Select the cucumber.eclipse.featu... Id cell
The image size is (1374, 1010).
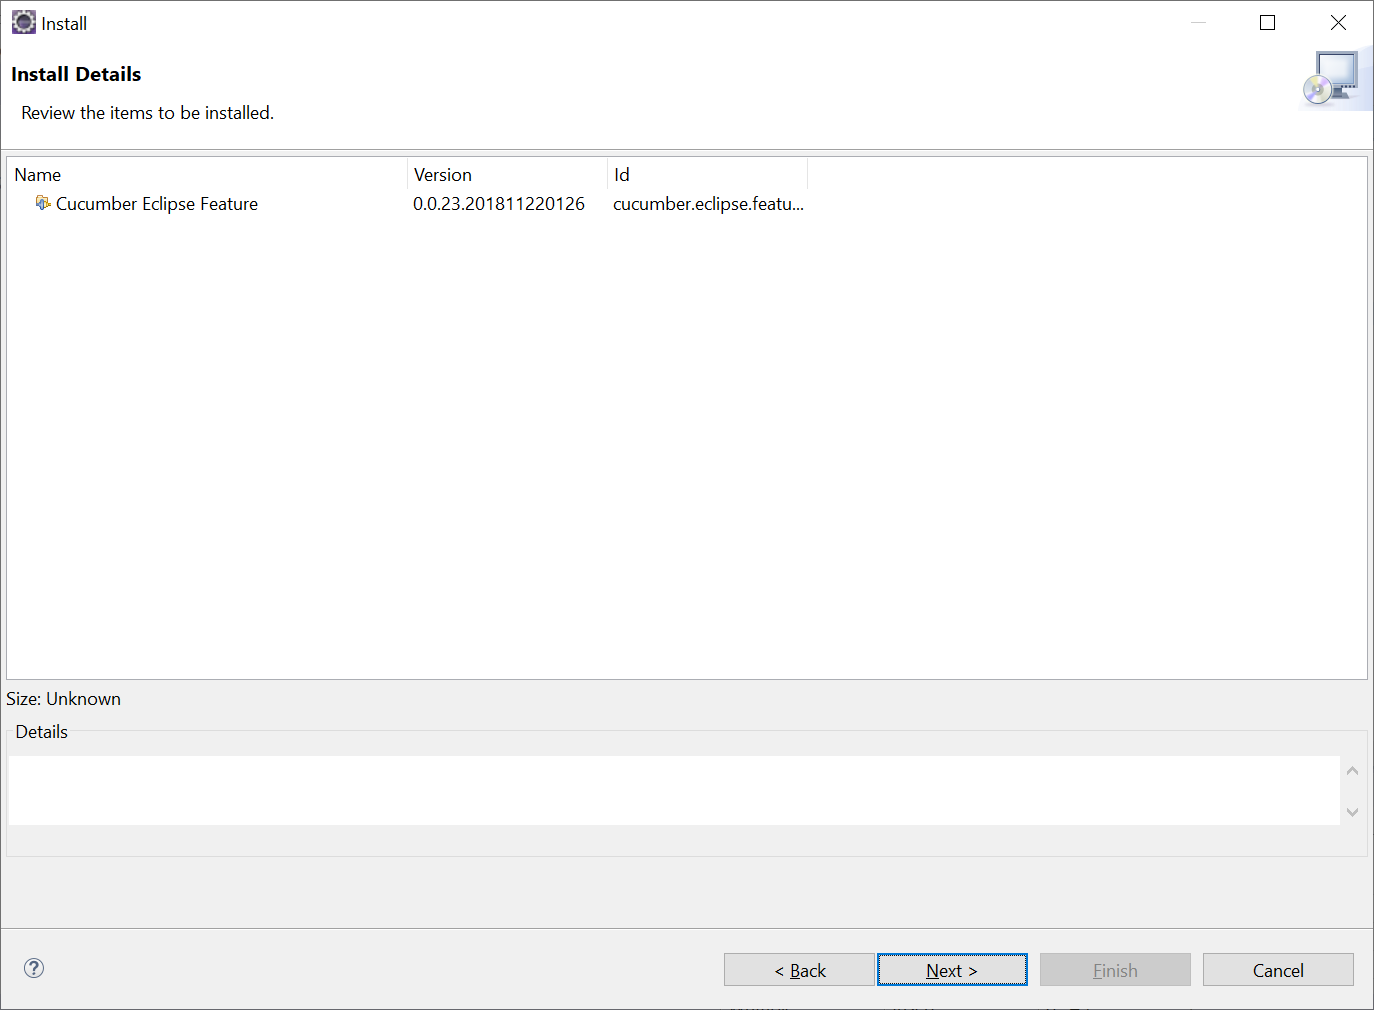pyautogui.click(x=708, y=204)
